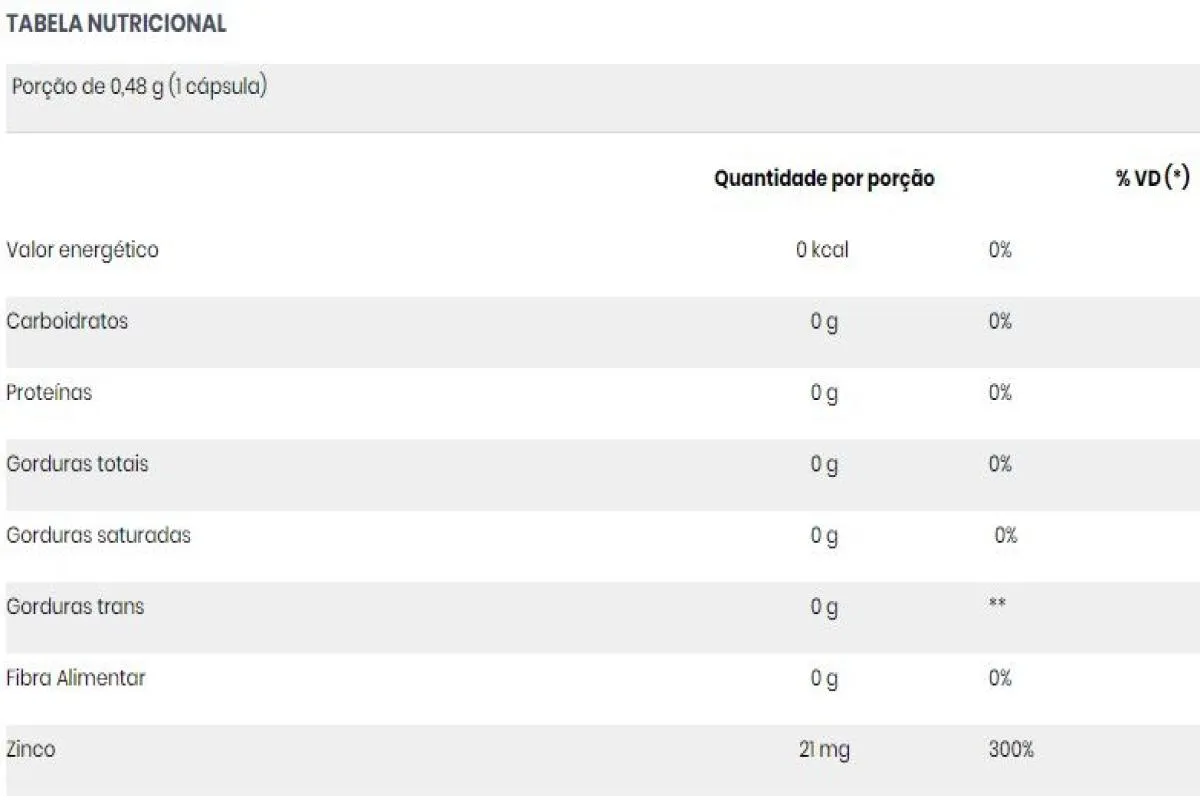Select the 0% value for Gorduras saturadas
The width and height of the screenshot is (1200, 800).
tap(1006, 535)
